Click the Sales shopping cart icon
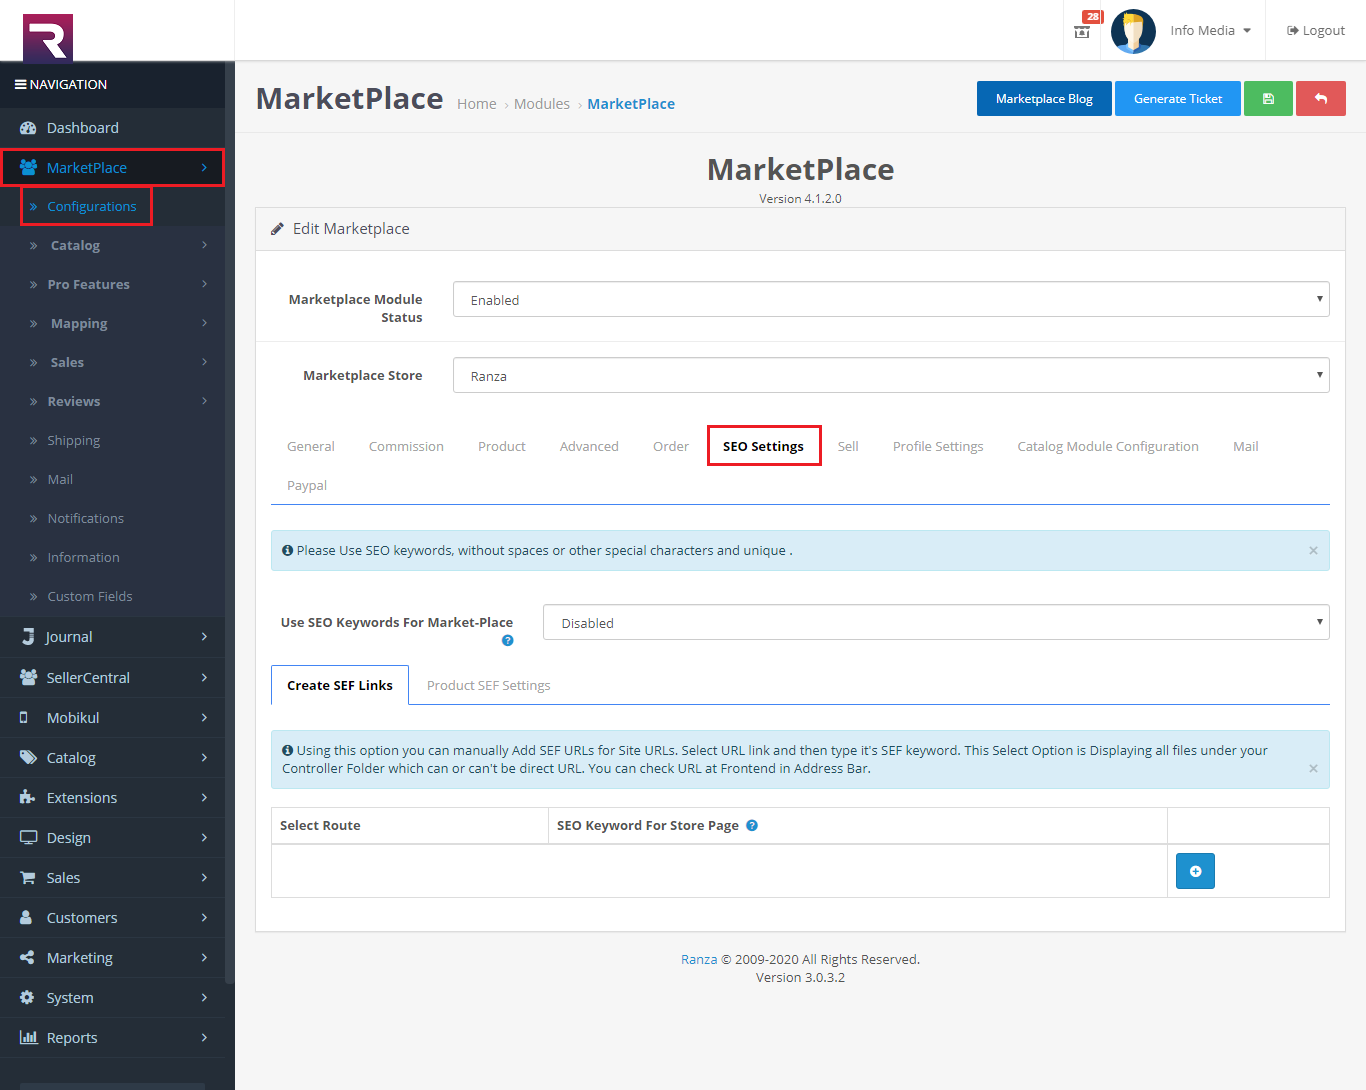The image size is (1366, 1090). point(28,878)
